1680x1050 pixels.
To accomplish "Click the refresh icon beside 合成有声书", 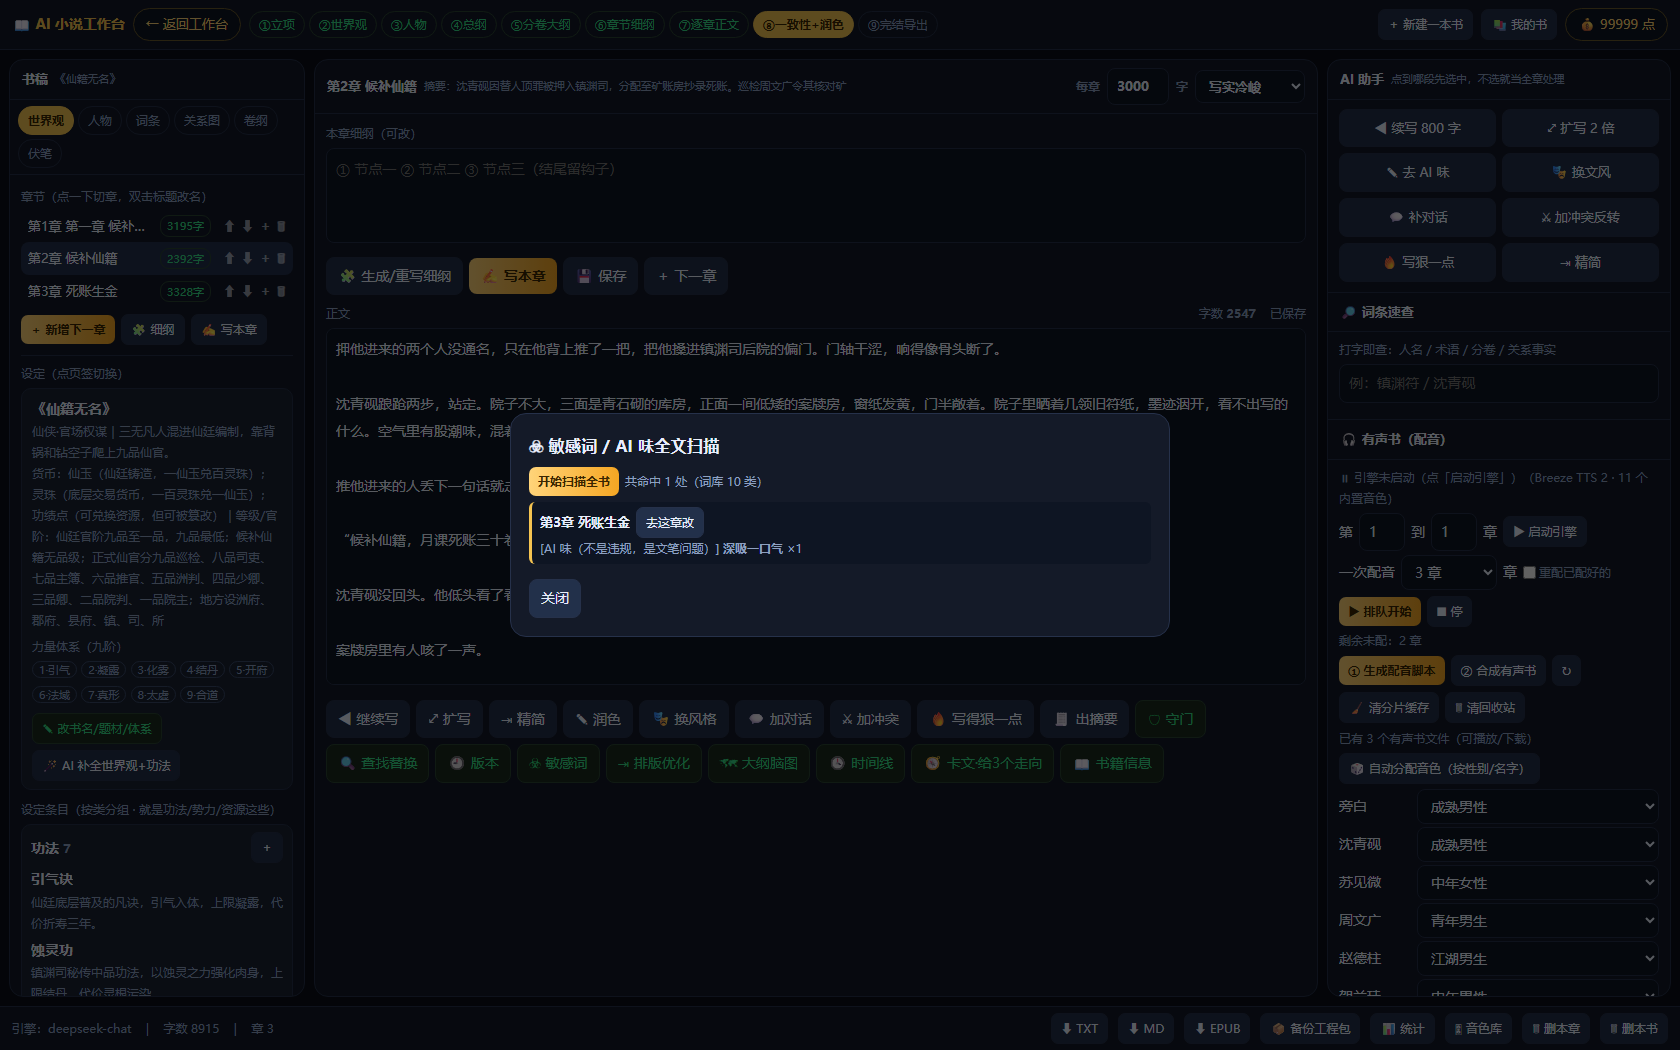I will coord(1567,671).
